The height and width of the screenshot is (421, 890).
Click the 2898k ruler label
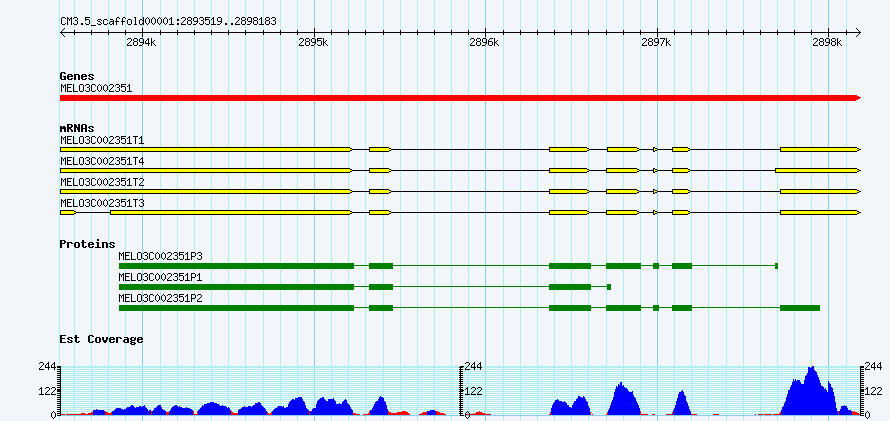(828, 43)
